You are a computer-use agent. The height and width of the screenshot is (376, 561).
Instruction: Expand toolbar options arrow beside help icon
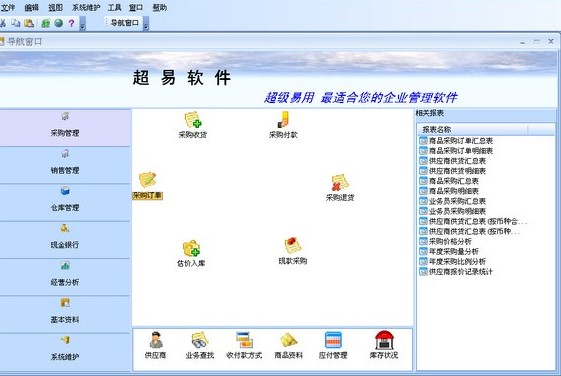point(83,24)
